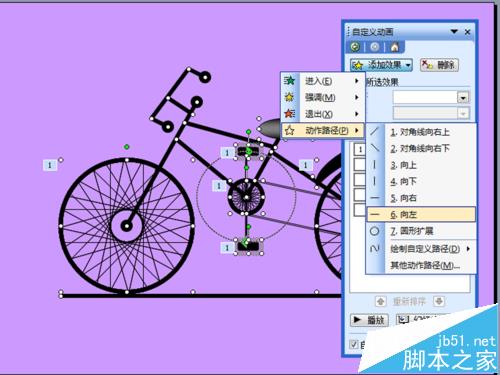The image size is (500, 375).
Task: Click the back navigation icon in task pane
Action: click(356, 47)
